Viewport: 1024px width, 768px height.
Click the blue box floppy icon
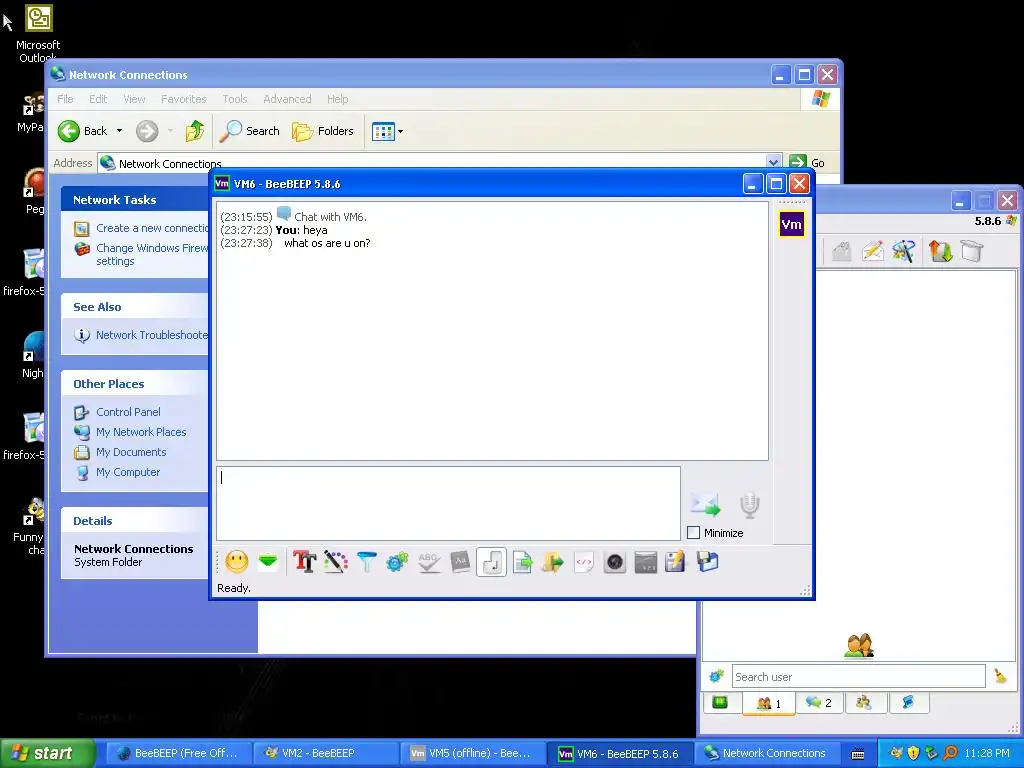tap(707, 562)
